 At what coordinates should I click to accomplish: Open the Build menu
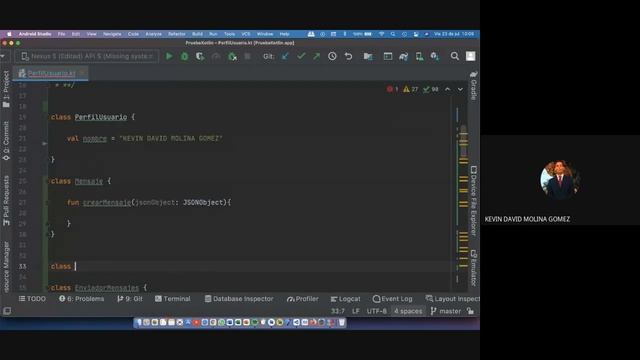197,34
